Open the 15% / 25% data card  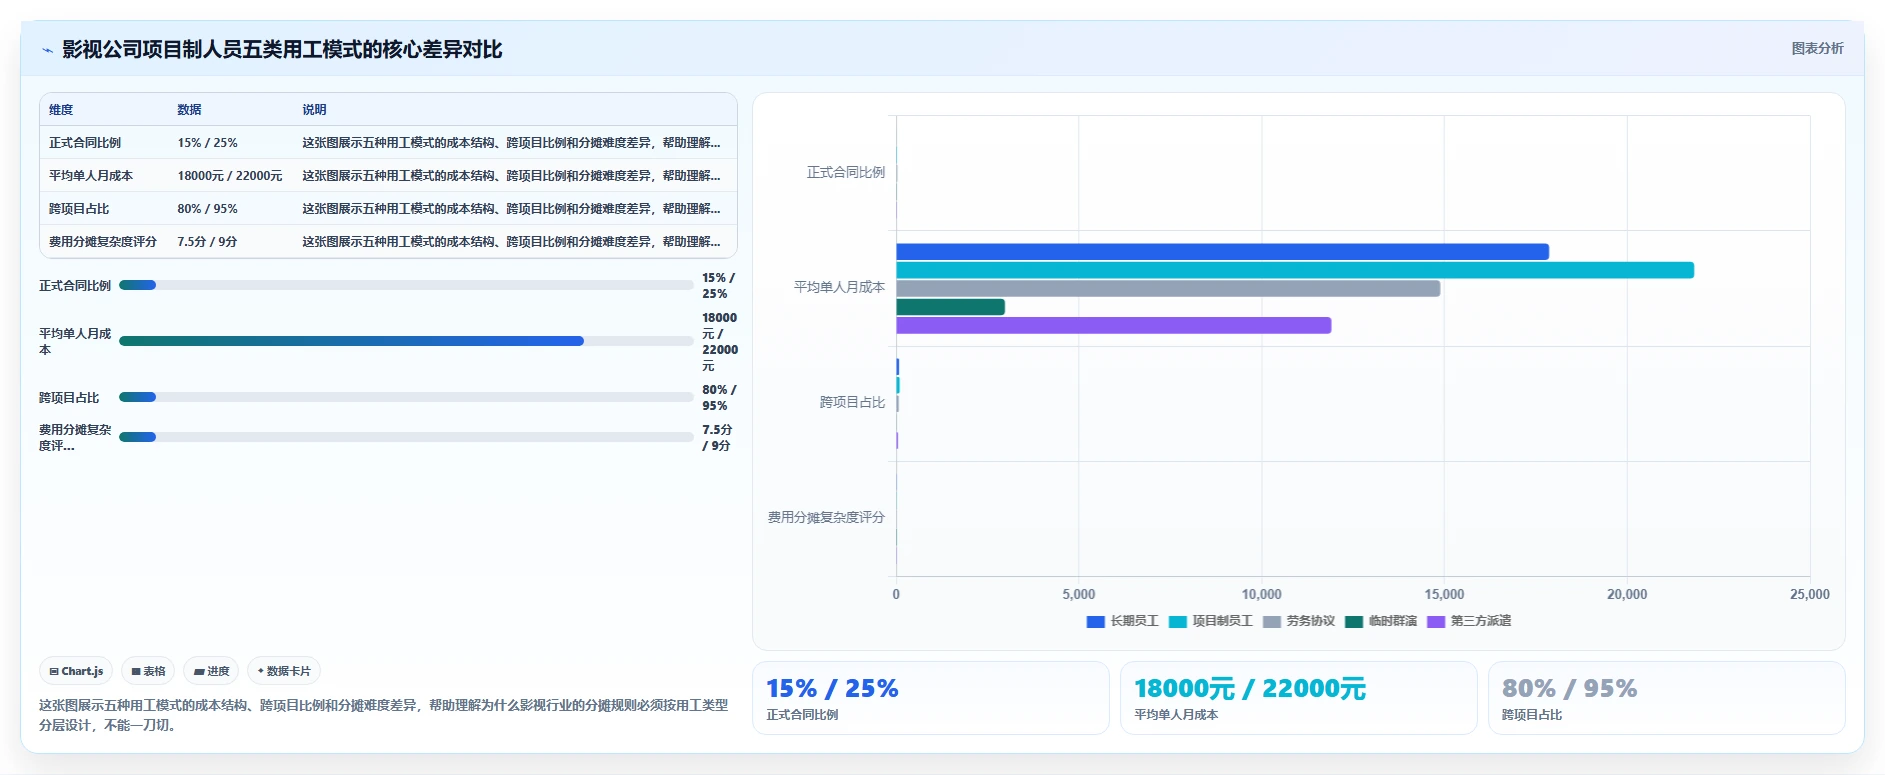[x=930, y=698]
